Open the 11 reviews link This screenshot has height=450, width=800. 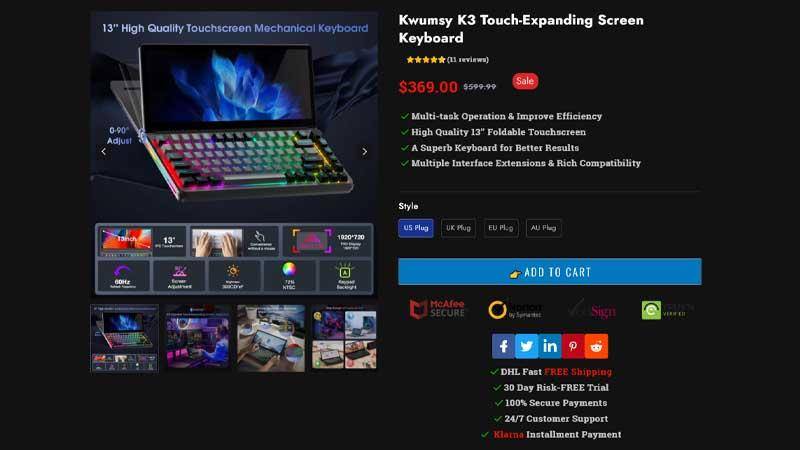tap(468, 60)
